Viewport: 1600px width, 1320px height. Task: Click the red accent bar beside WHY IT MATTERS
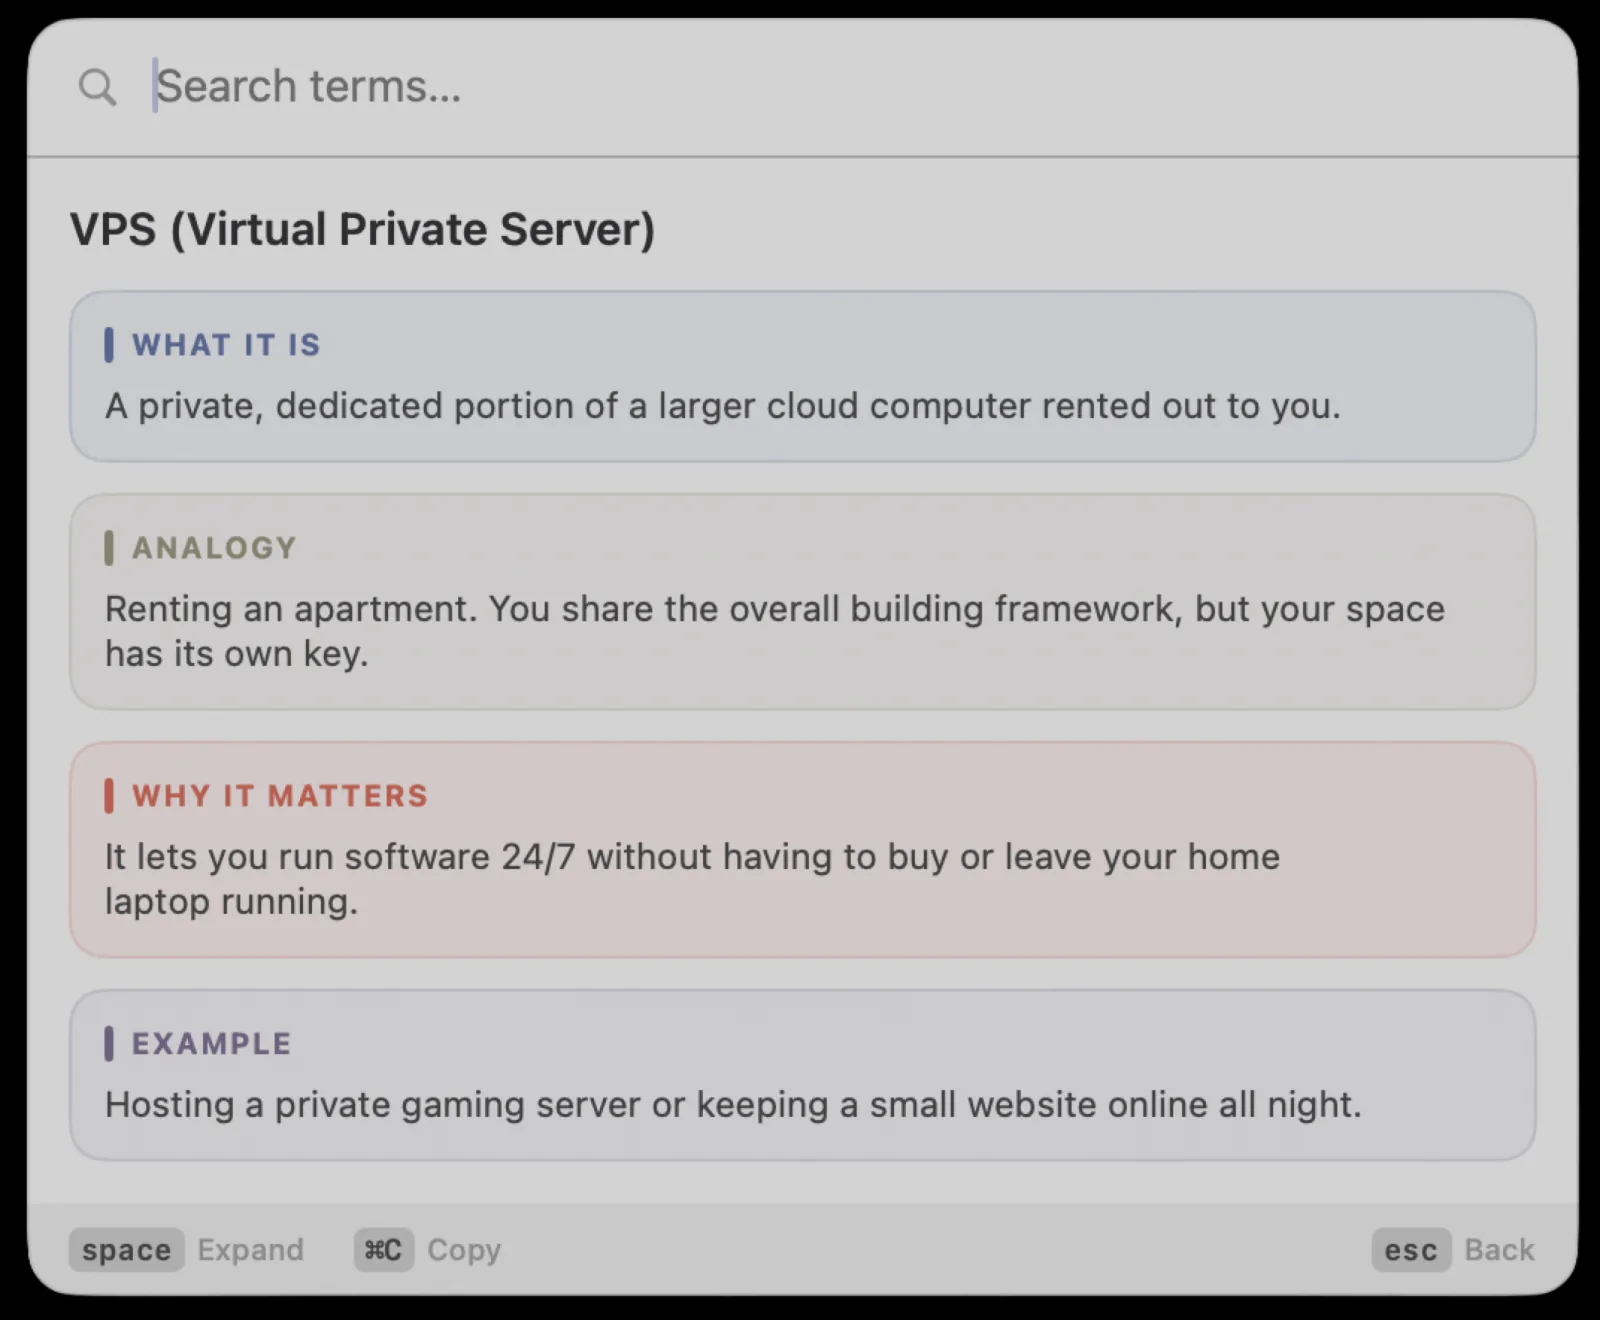(x=108, y=796)
